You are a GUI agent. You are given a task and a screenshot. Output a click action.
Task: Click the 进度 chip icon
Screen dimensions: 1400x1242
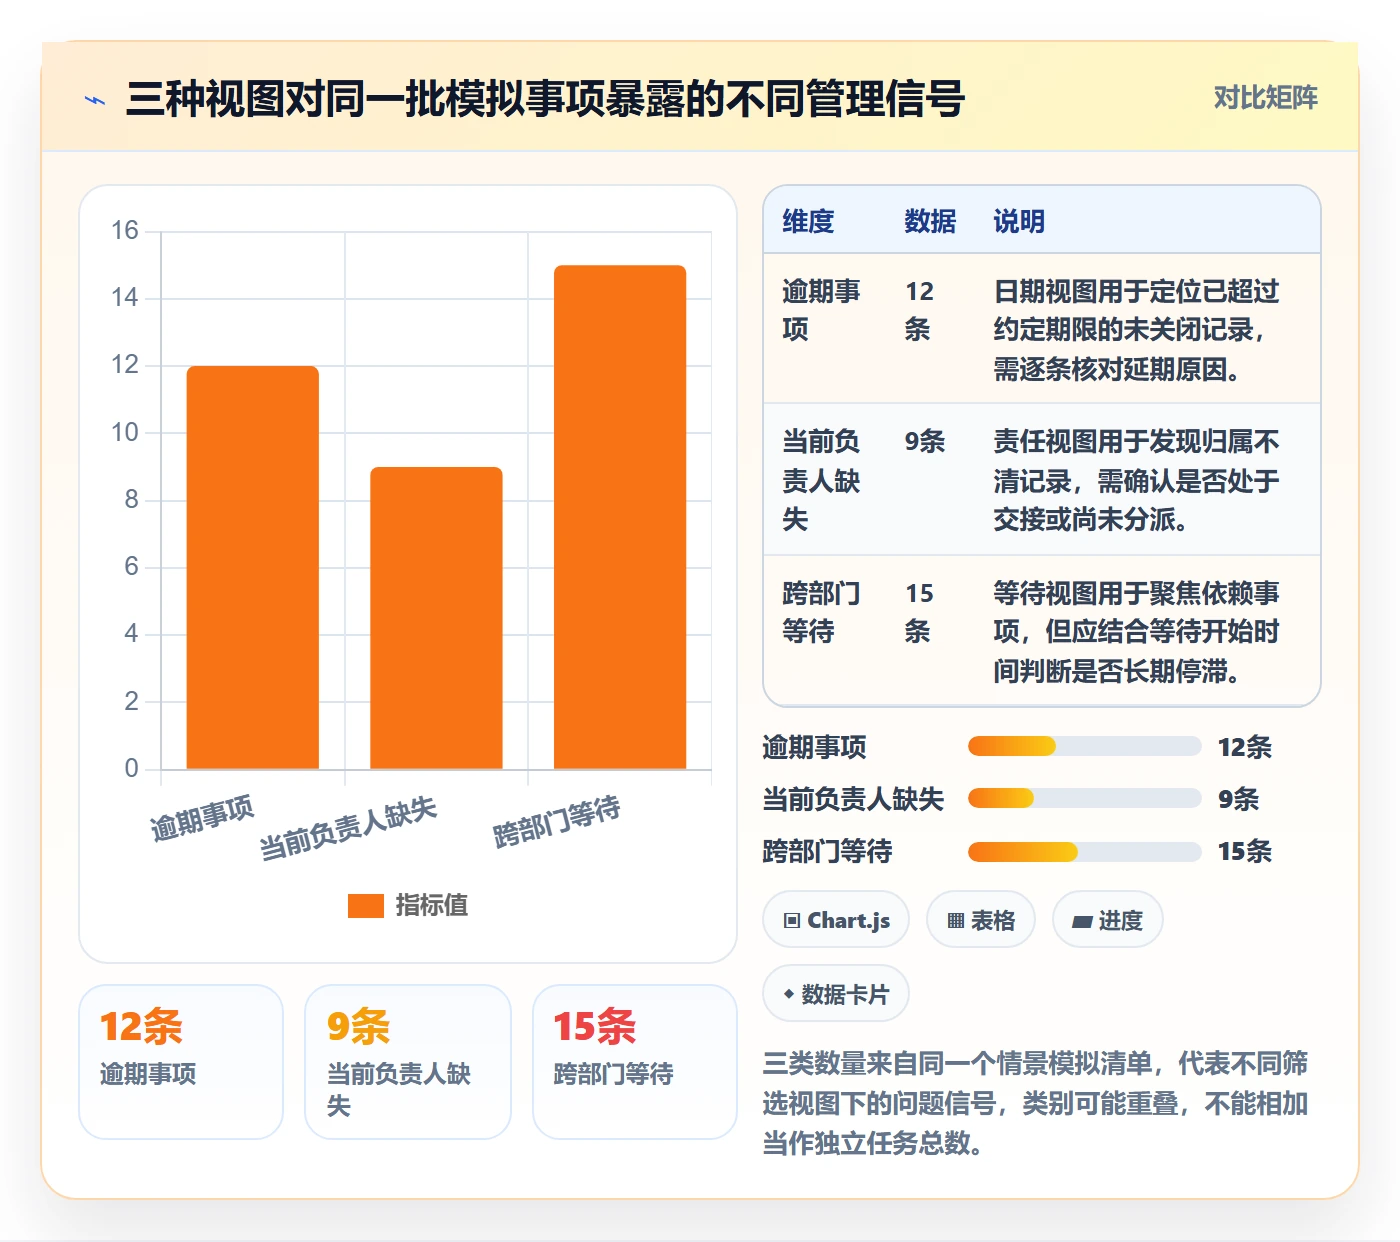pyautogui.click(x=1082, y=921)
